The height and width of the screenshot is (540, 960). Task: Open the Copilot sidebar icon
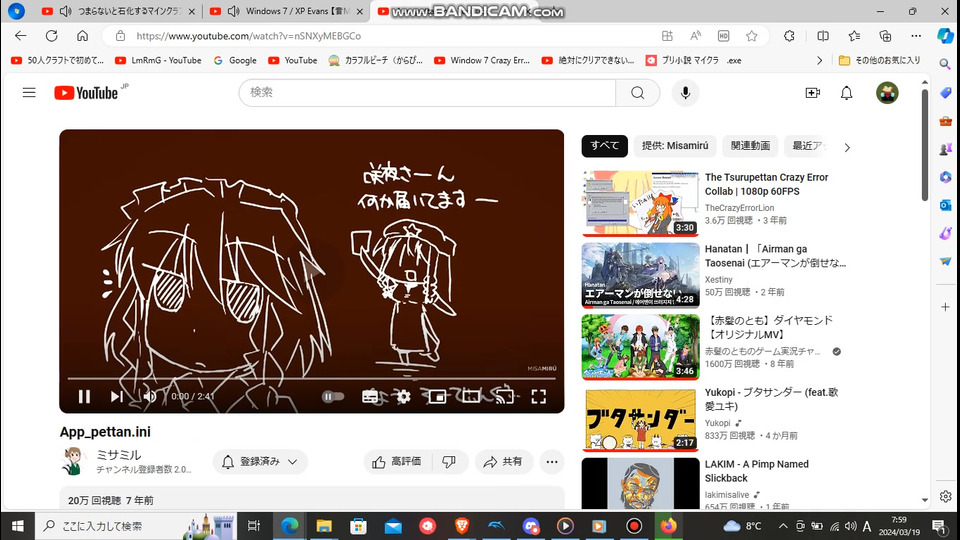point(945,36)
